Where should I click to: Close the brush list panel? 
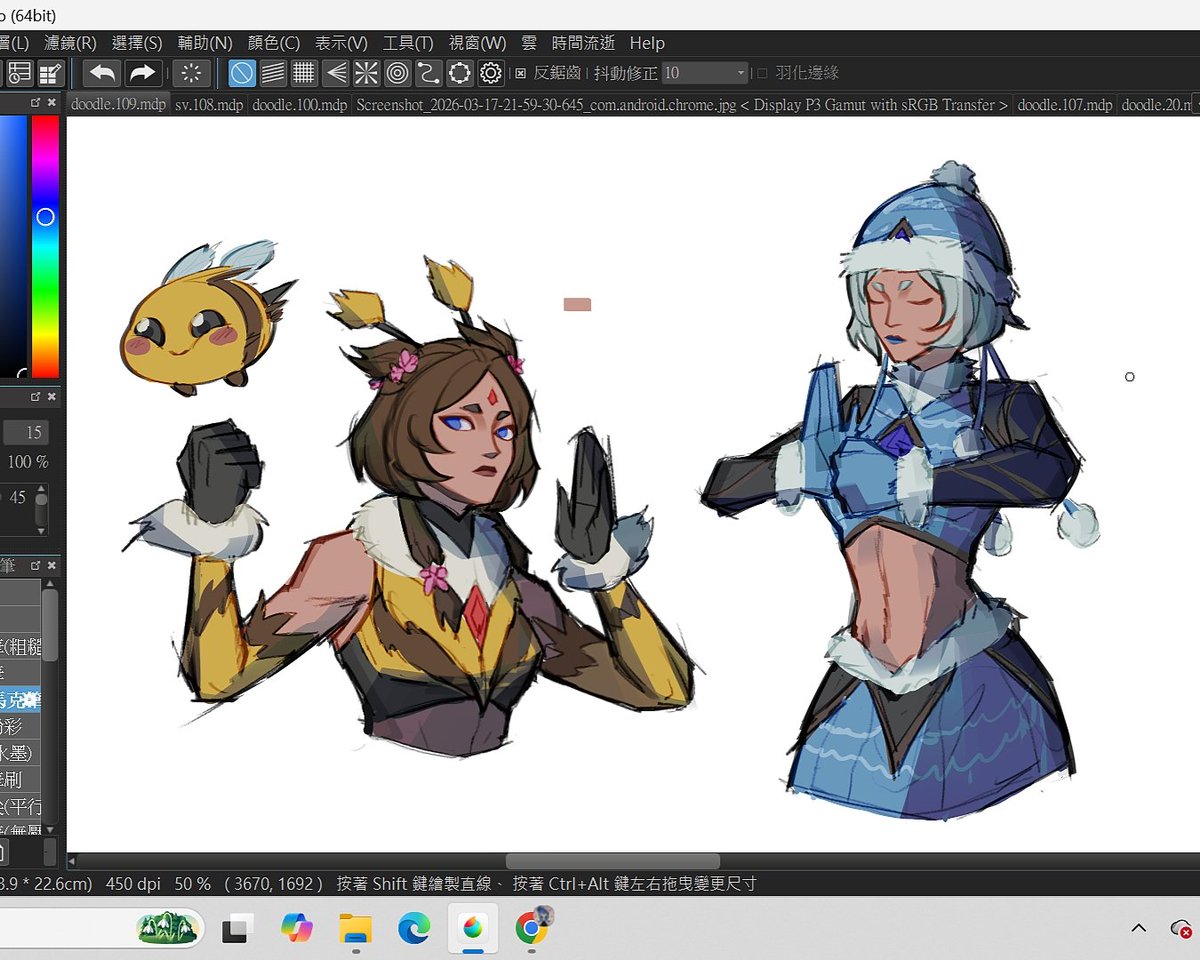[x=52, y=566]
